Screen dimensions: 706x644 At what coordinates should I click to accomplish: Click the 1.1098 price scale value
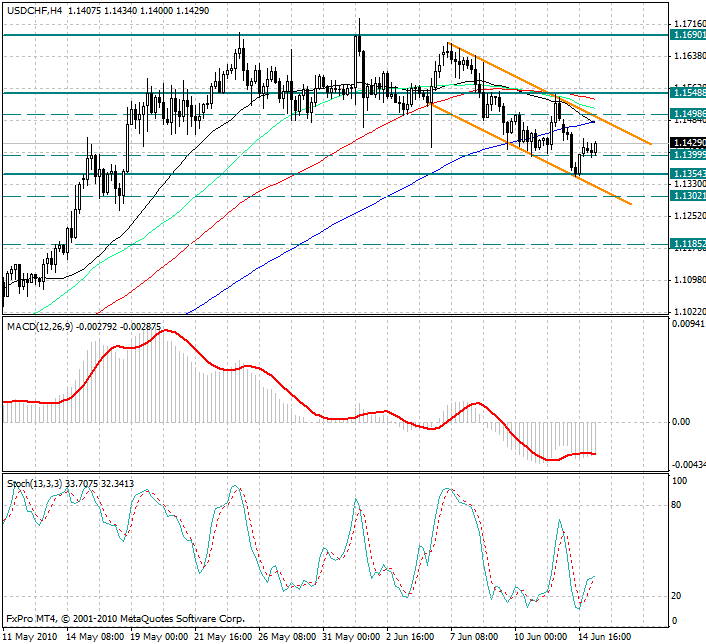689,280
